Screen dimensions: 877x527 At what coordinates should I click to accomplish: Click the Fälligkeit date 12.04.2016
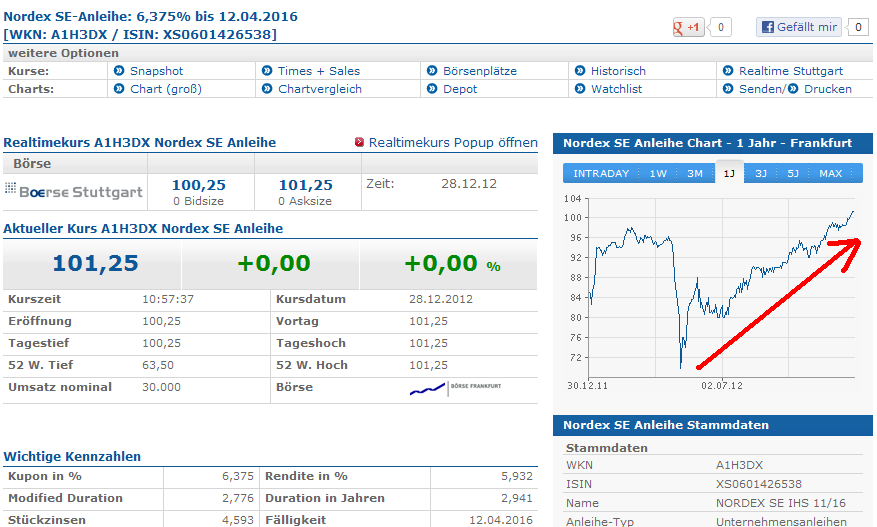pyautogui.click(x=501, y=520)
